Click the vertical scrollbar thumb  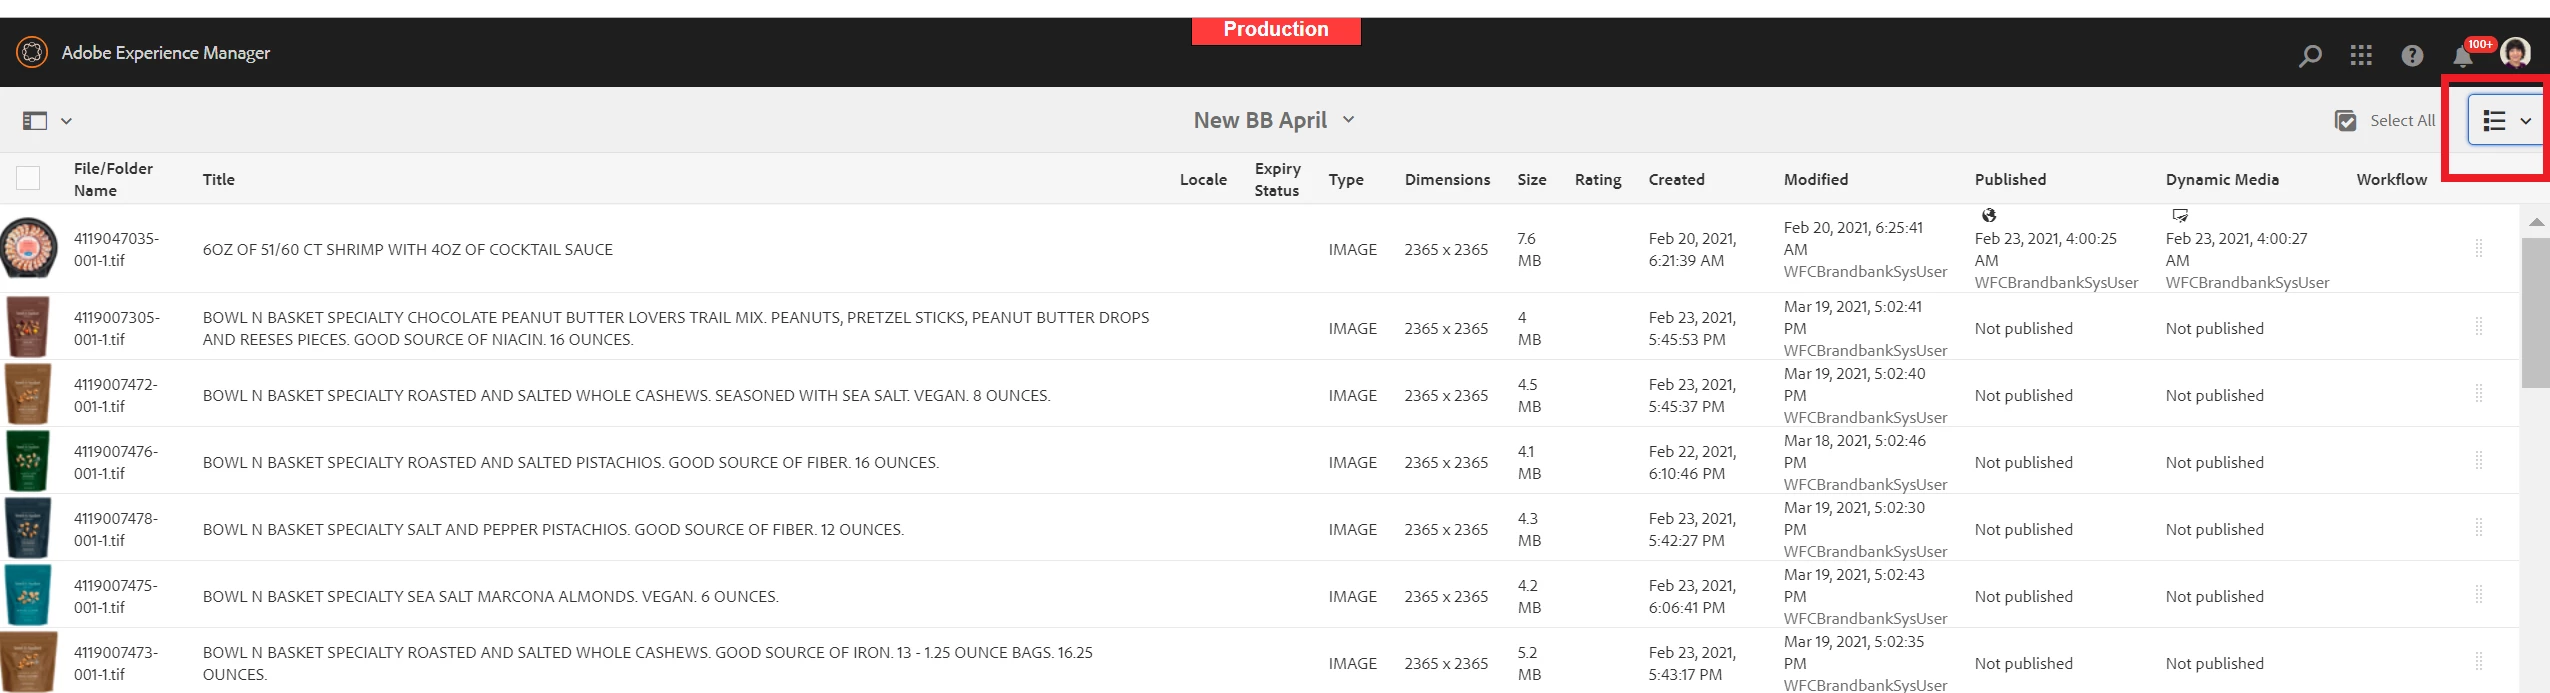(2536, 312)
